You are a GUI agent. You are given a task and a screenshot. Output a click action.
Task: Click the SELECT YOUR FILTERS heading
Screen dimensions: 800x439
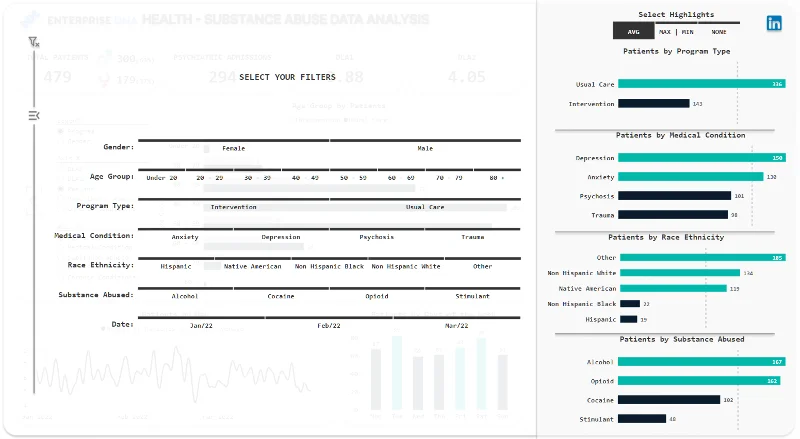point(287,77)
